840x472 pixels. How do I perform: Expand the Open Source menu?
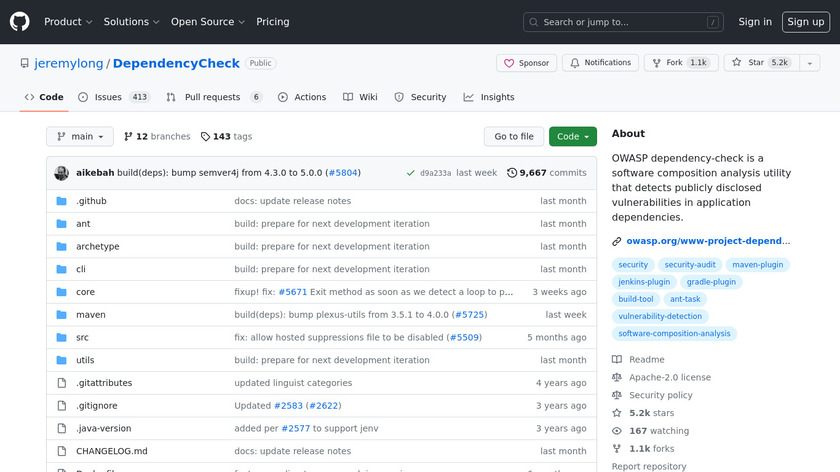[208, 22]
